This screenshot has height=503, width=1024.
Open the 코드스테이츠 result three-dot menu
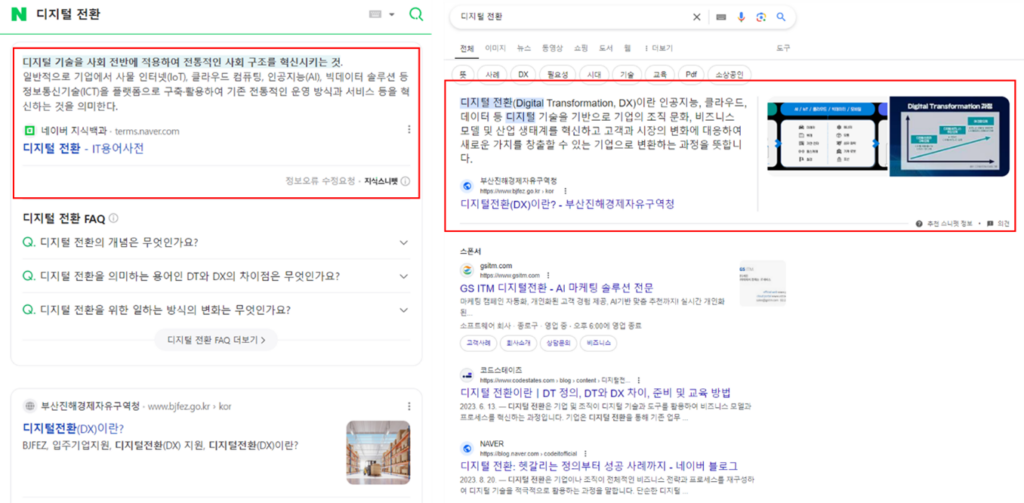click(x=638, y=380)
